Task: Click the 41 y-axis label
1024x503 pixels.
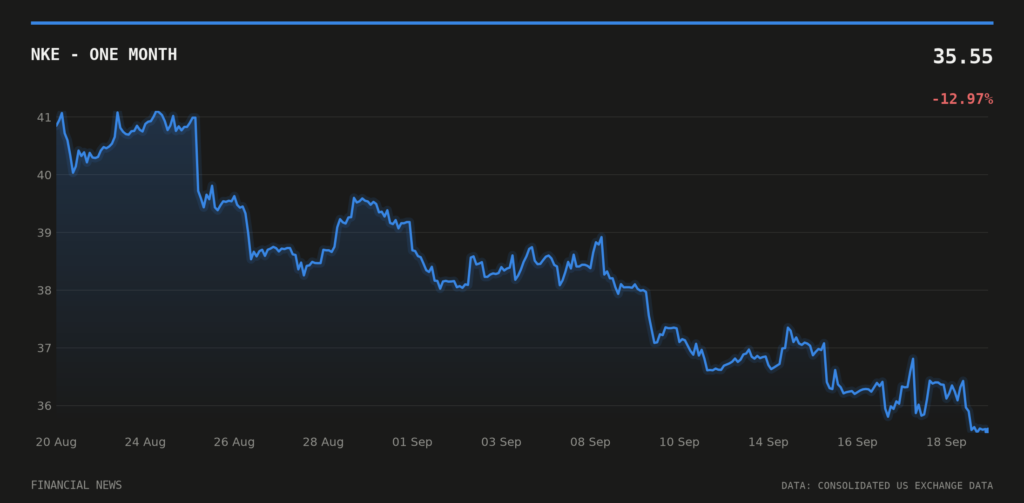Action: pos(44,118)
